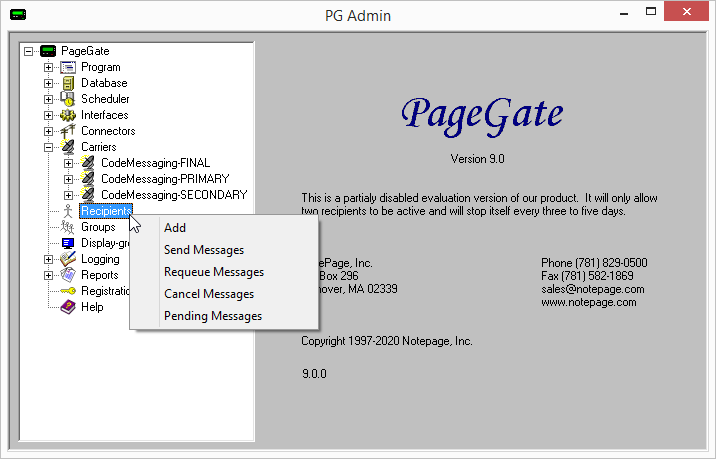
Task: Click the Reports icon
Action: tap(68, 275)
